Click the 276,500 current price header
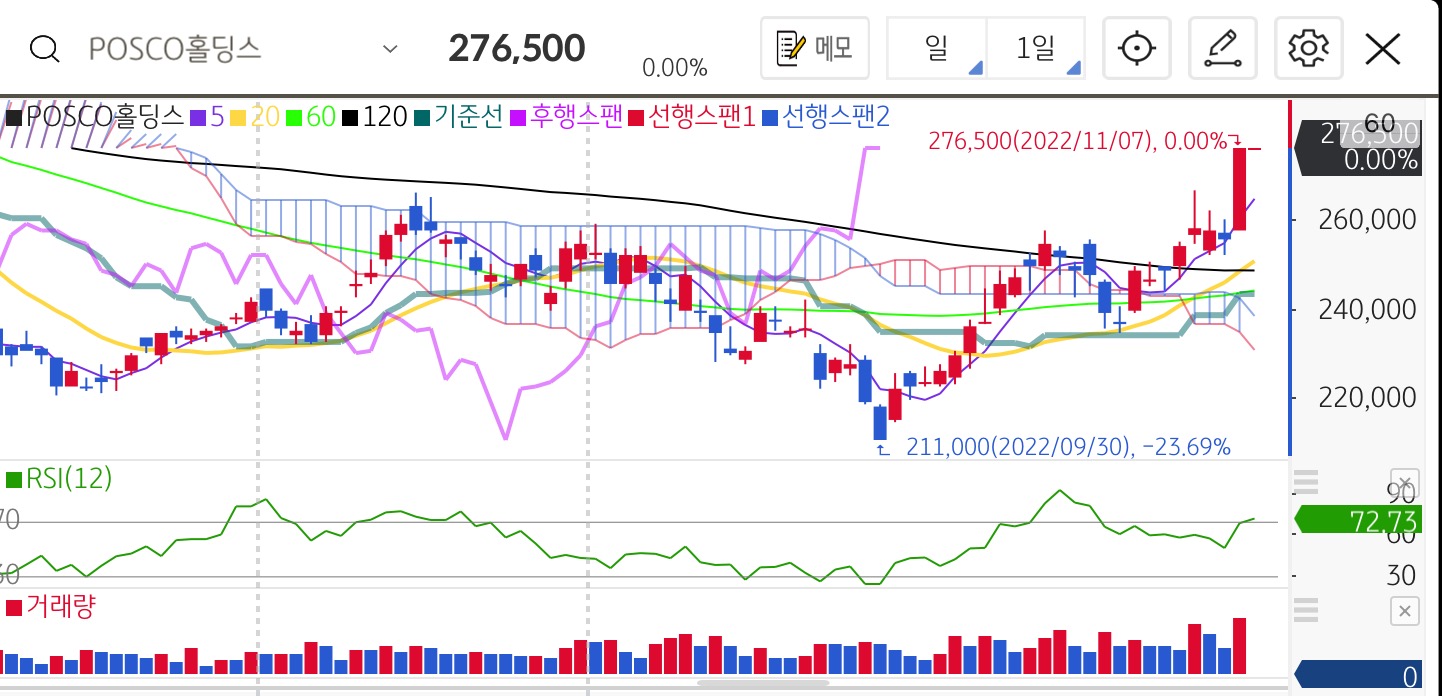Screen dimensions: 1442x696 tap(516, 48)
